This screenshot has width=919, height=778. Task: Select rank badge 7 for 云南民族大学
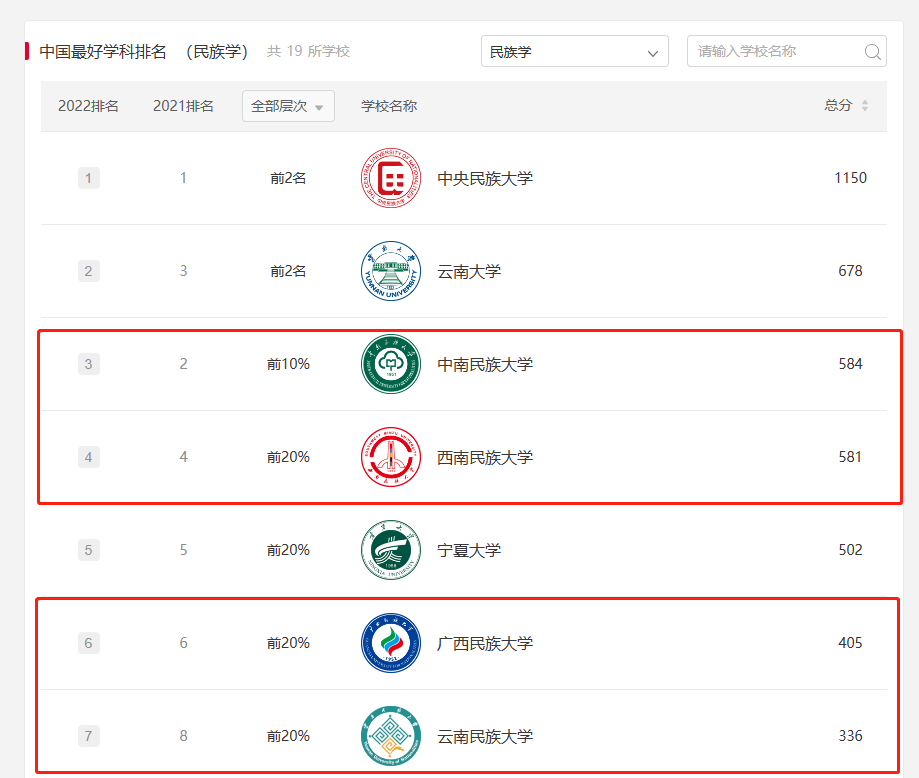(x=89, y=736)
